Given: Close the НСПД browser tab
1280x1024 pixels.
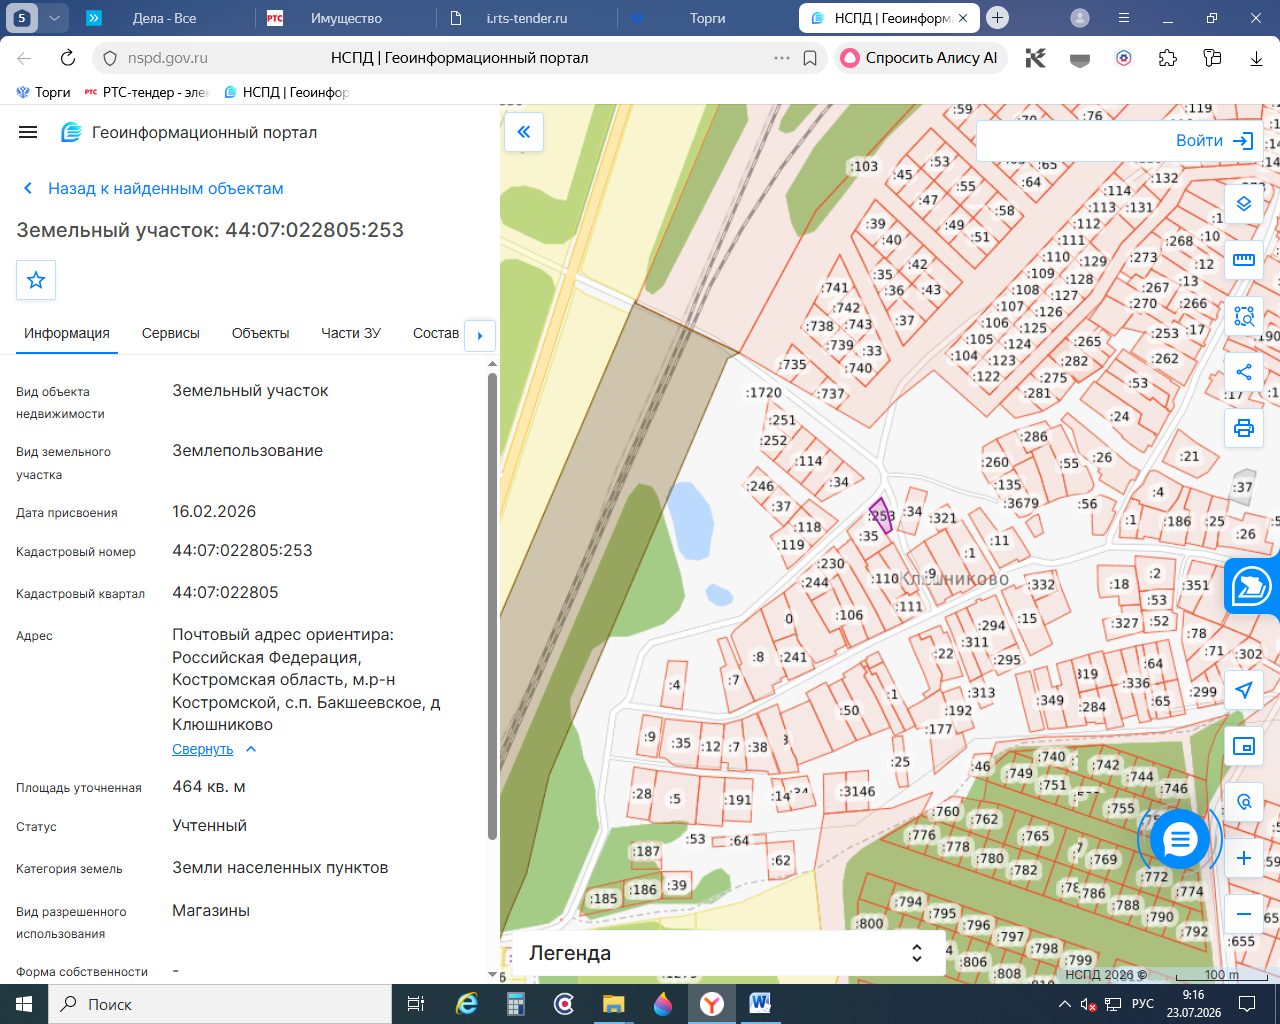Looking at the screenshot, I should [x=964, y=18].
